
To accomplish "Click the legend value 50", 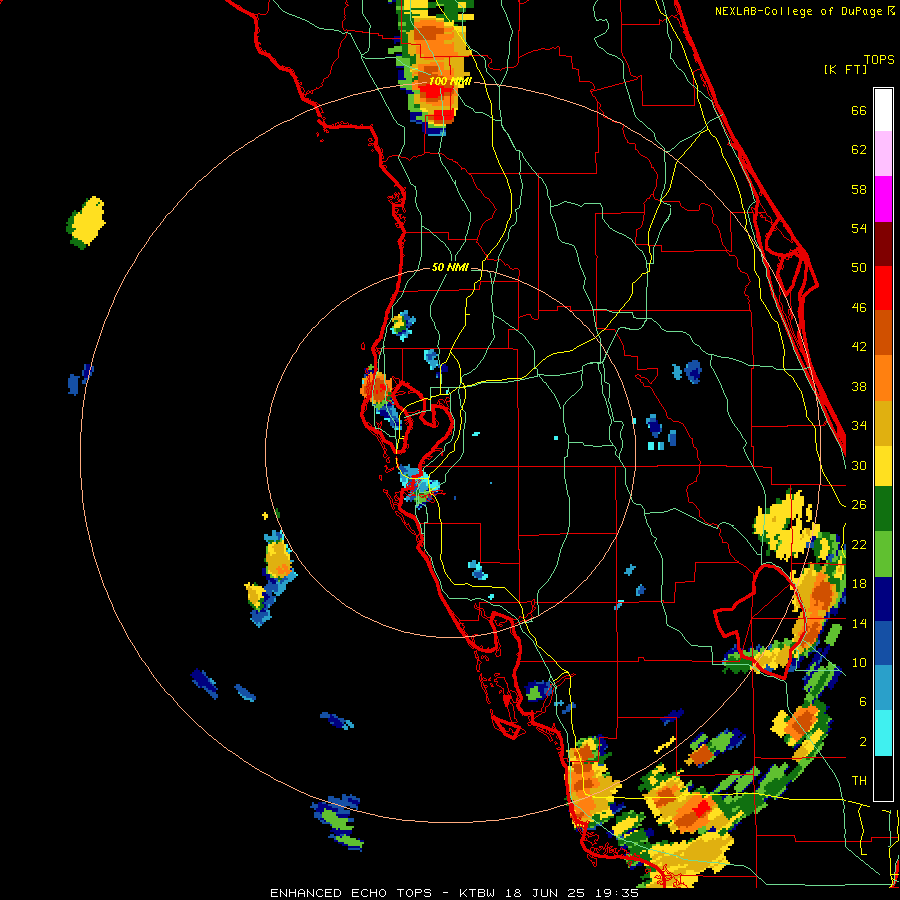I will (x=859, y=268).
